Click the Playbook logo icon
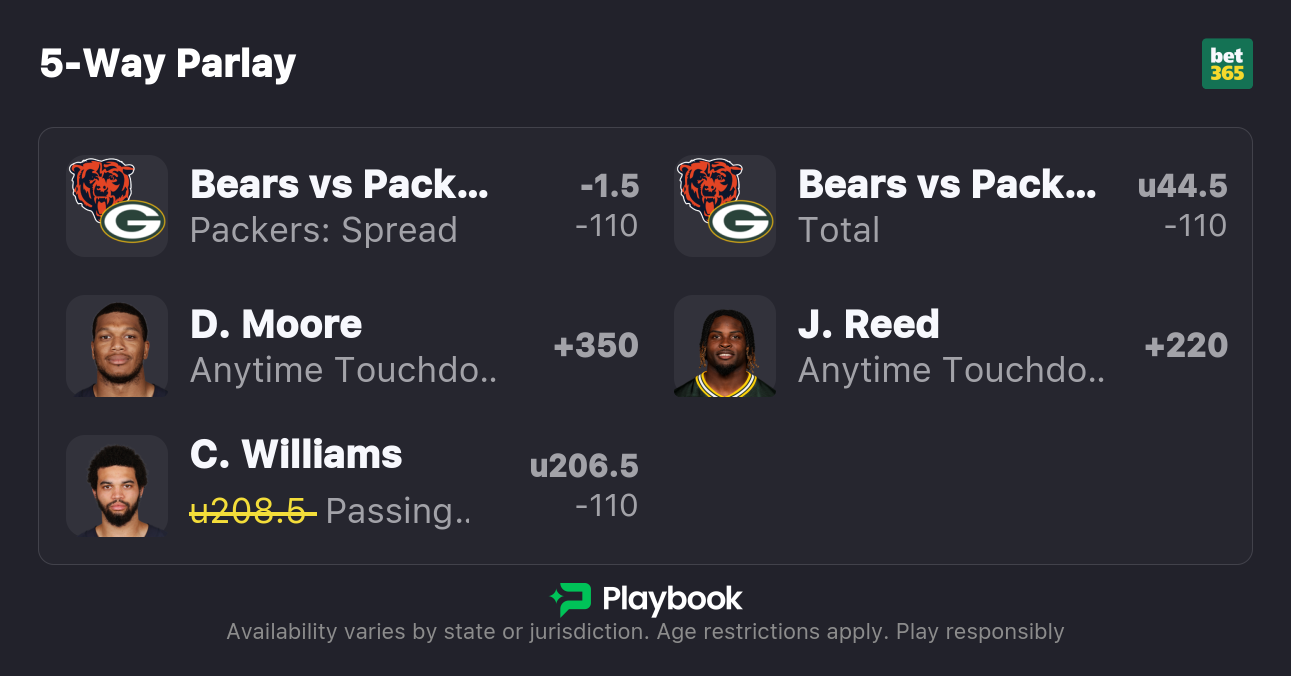1291x676 pixels. point(570,599)
